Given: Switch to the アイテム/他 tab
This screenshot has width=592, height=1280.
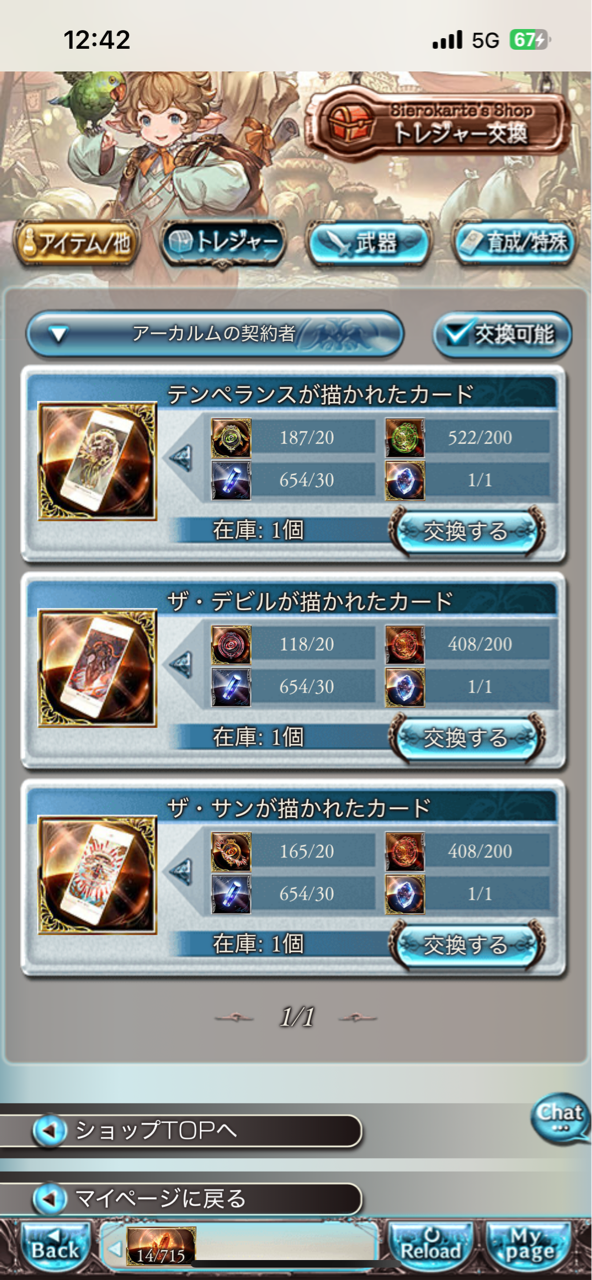Looking at the screenshot, I should [76, 244].
